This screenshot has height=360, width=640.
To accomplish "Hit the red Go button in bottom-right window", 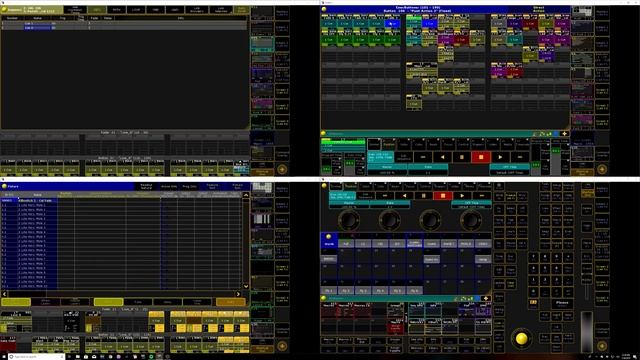I will tap(443, 196).
